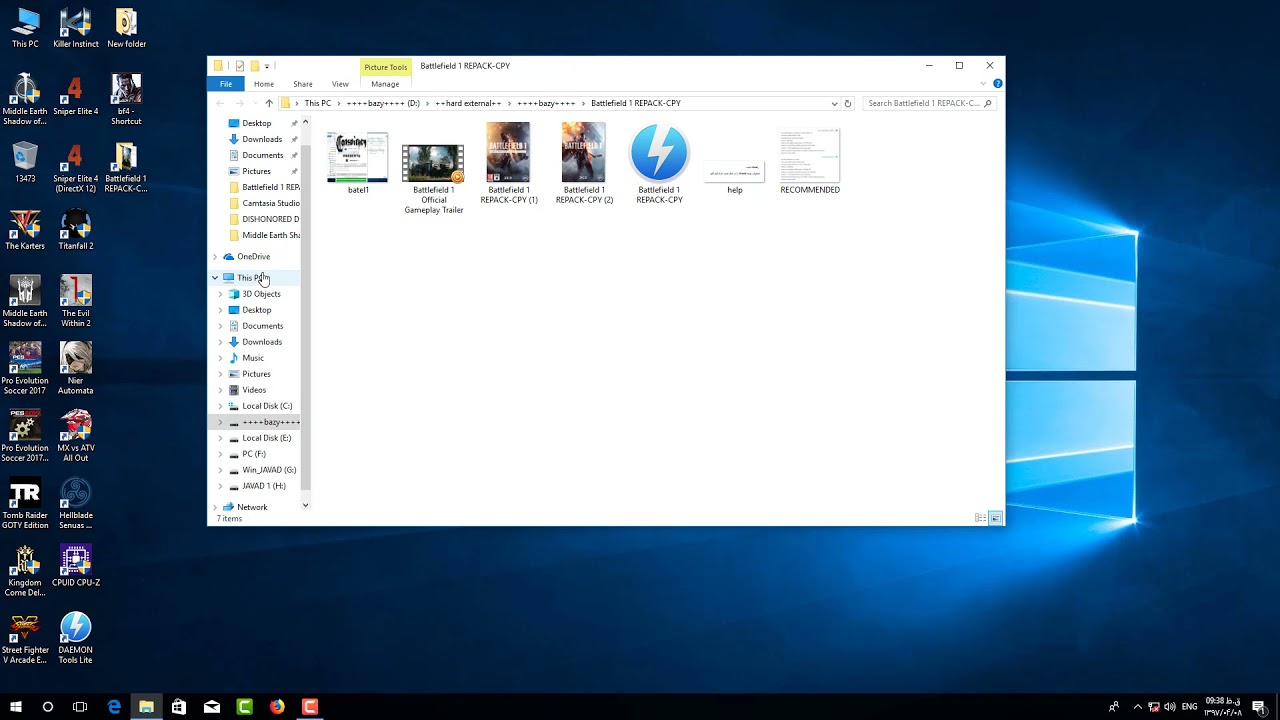
Task: Open Explorer help question mark icon
Action: 997,84
